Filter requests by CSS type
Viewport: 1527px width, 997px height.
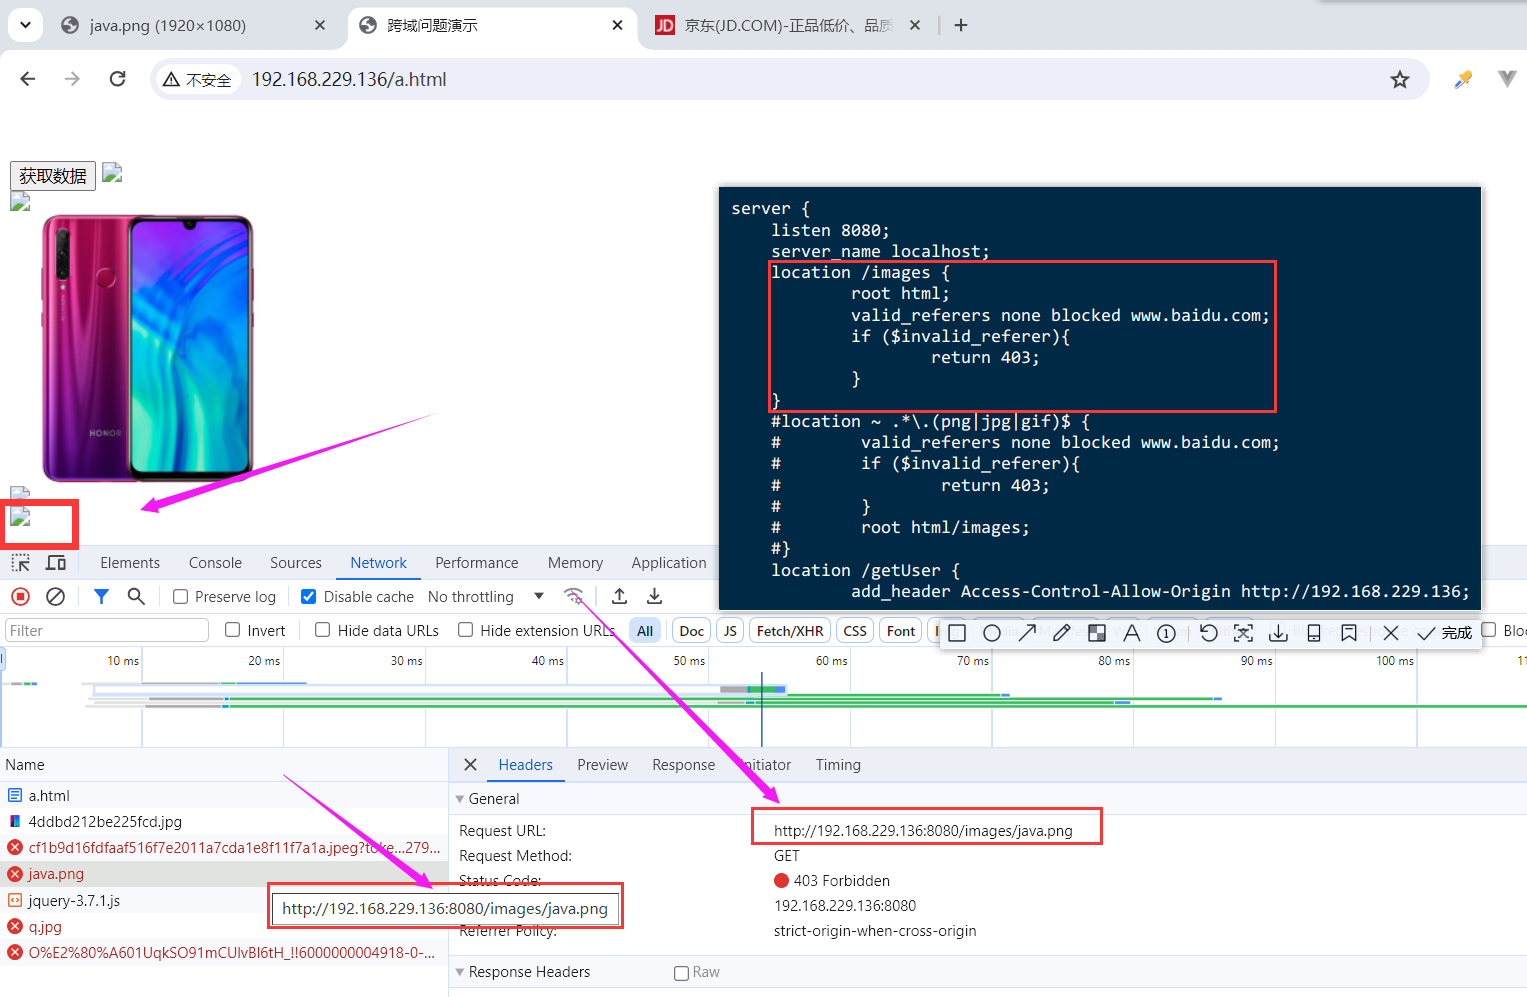coord(855,631)
